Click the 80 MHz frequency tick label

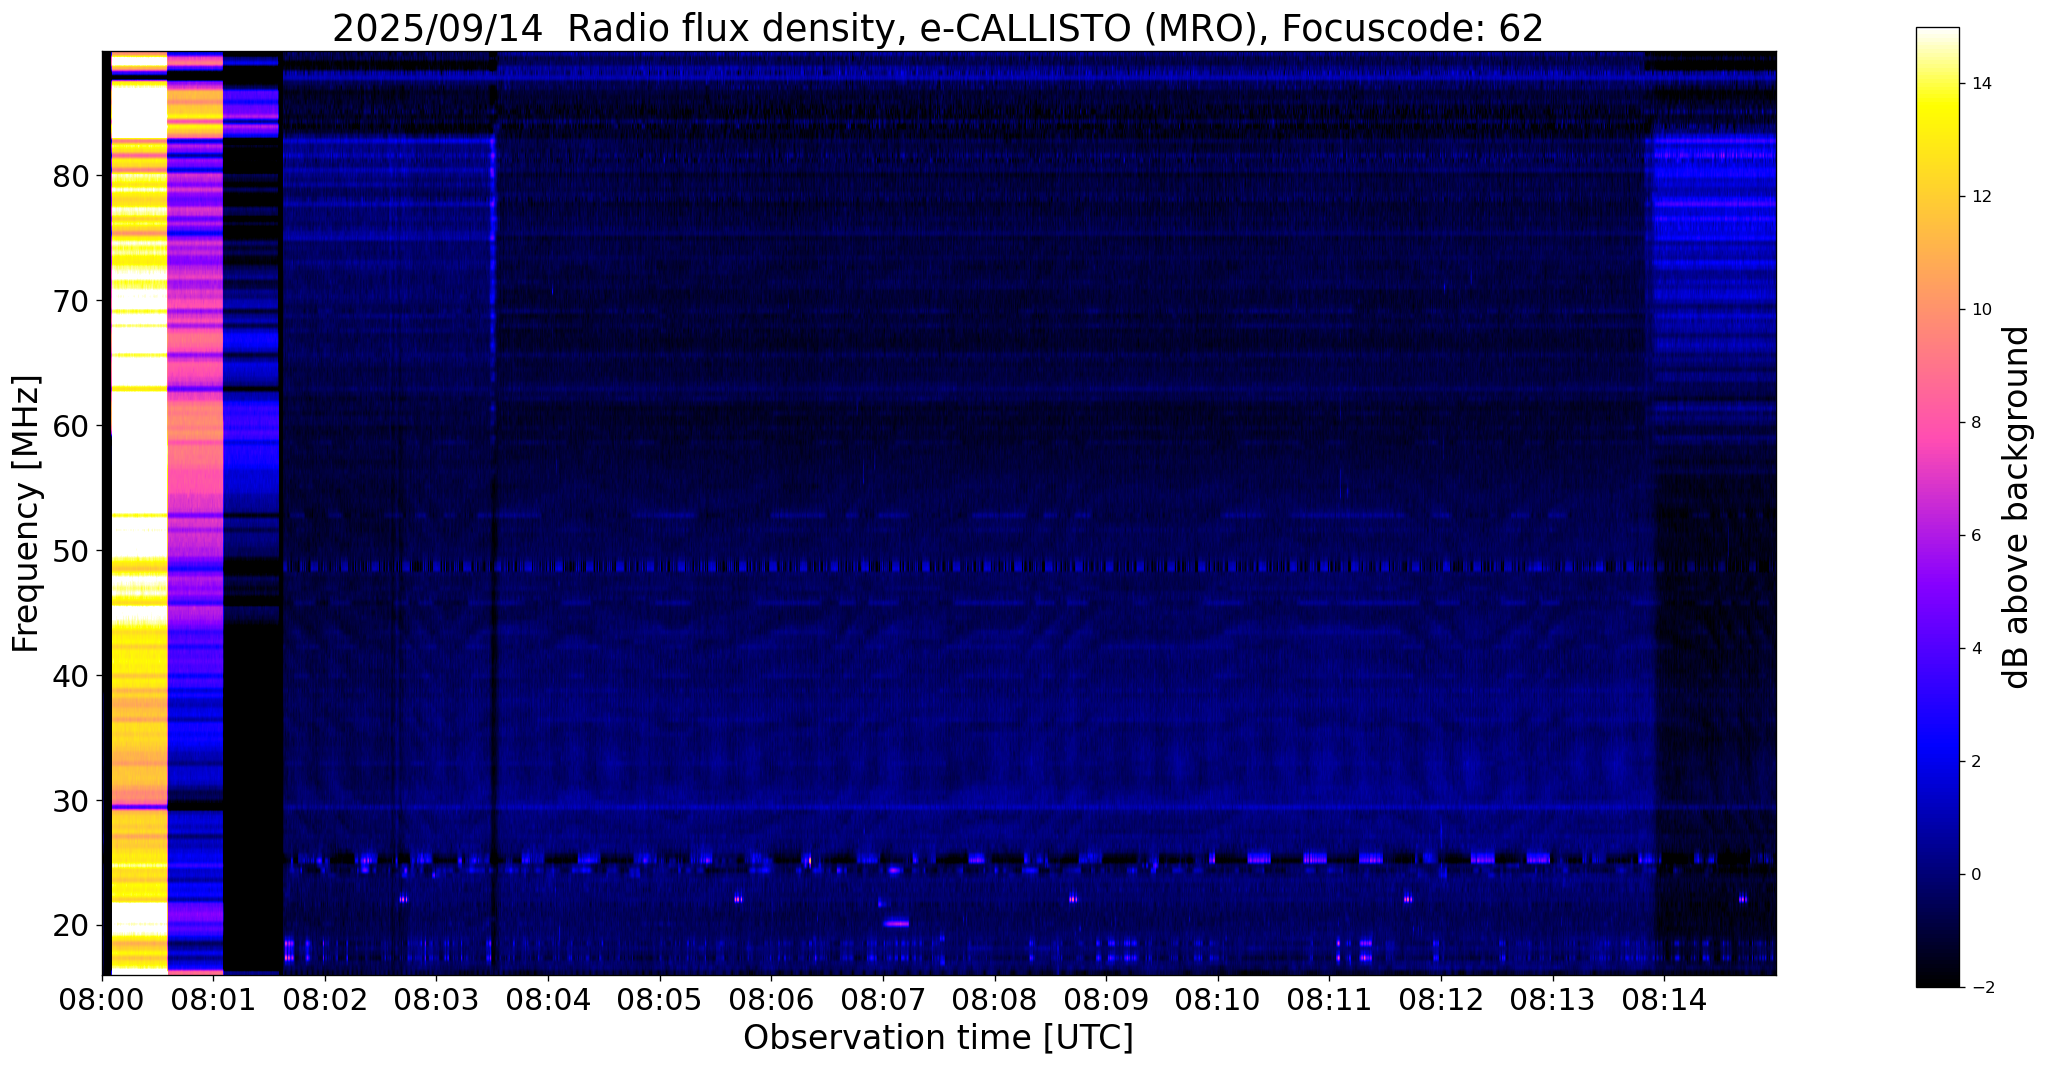point(71,177)
